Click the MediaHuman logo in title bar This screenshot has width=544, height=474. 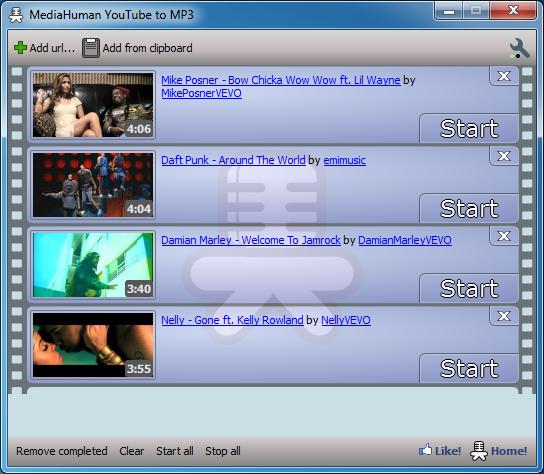point(16,15)
